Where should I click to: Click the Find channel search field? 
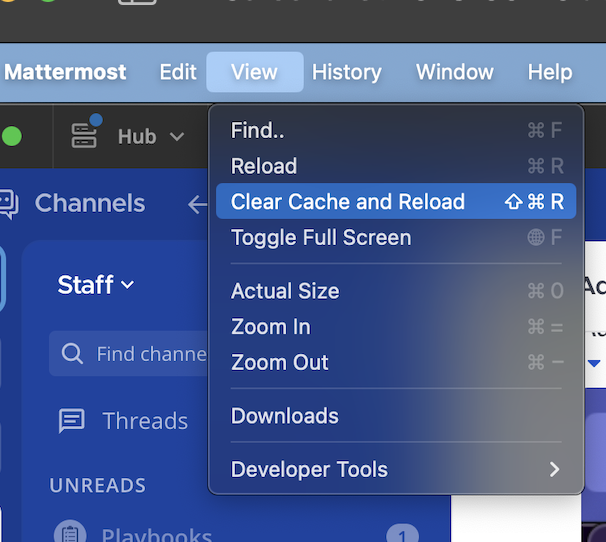tap(129, 353)
